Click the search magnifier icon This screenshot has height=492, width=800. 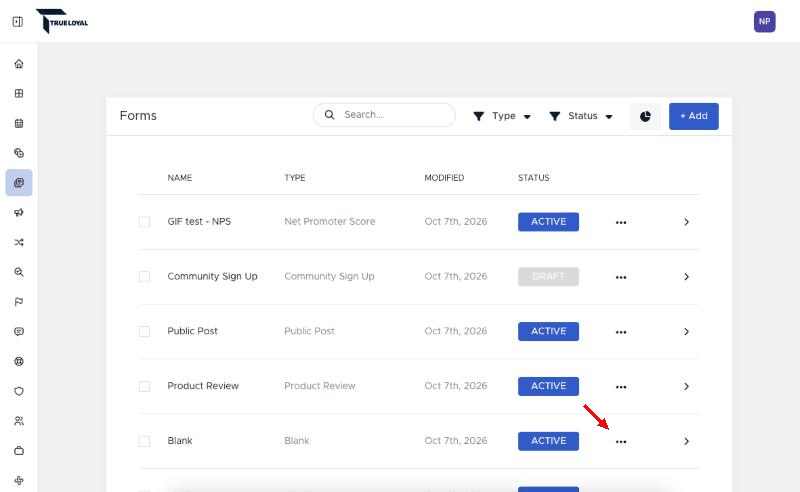(x=330, y=115)
